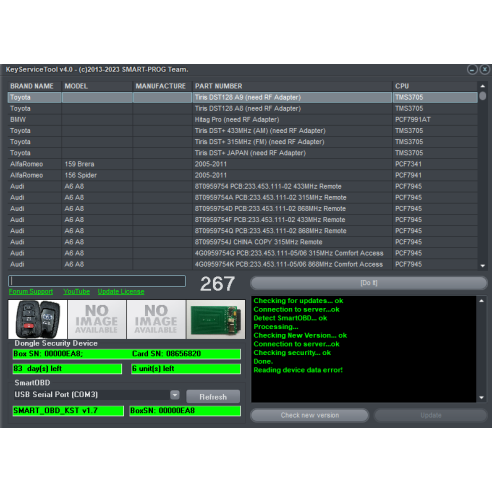Viewport: 492px width, 492px height.
Task: Click the PCF7941 CPU cell
Action: [435, 175]
